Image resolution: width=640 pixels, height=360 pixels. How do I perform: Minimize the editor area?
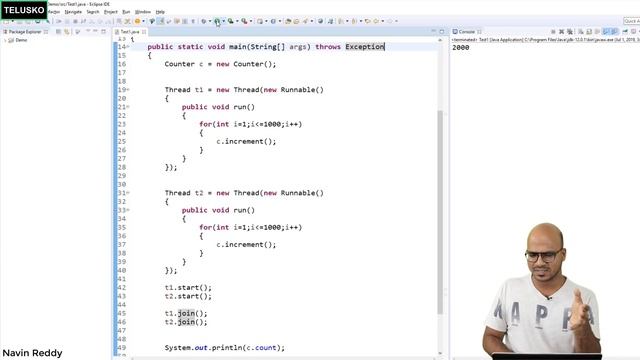(433, 31)
